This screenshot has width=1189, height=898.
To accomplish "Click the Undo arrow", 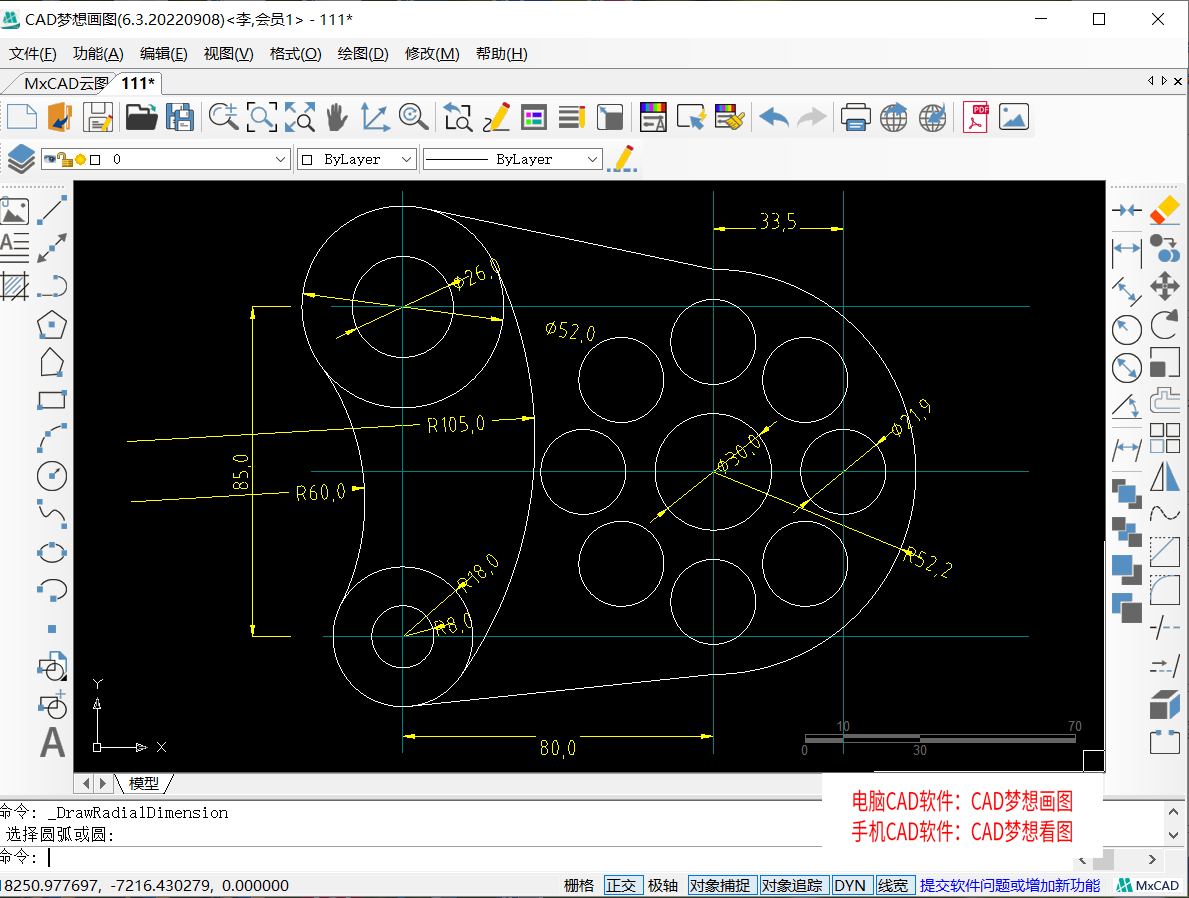I will click(773, 118).
